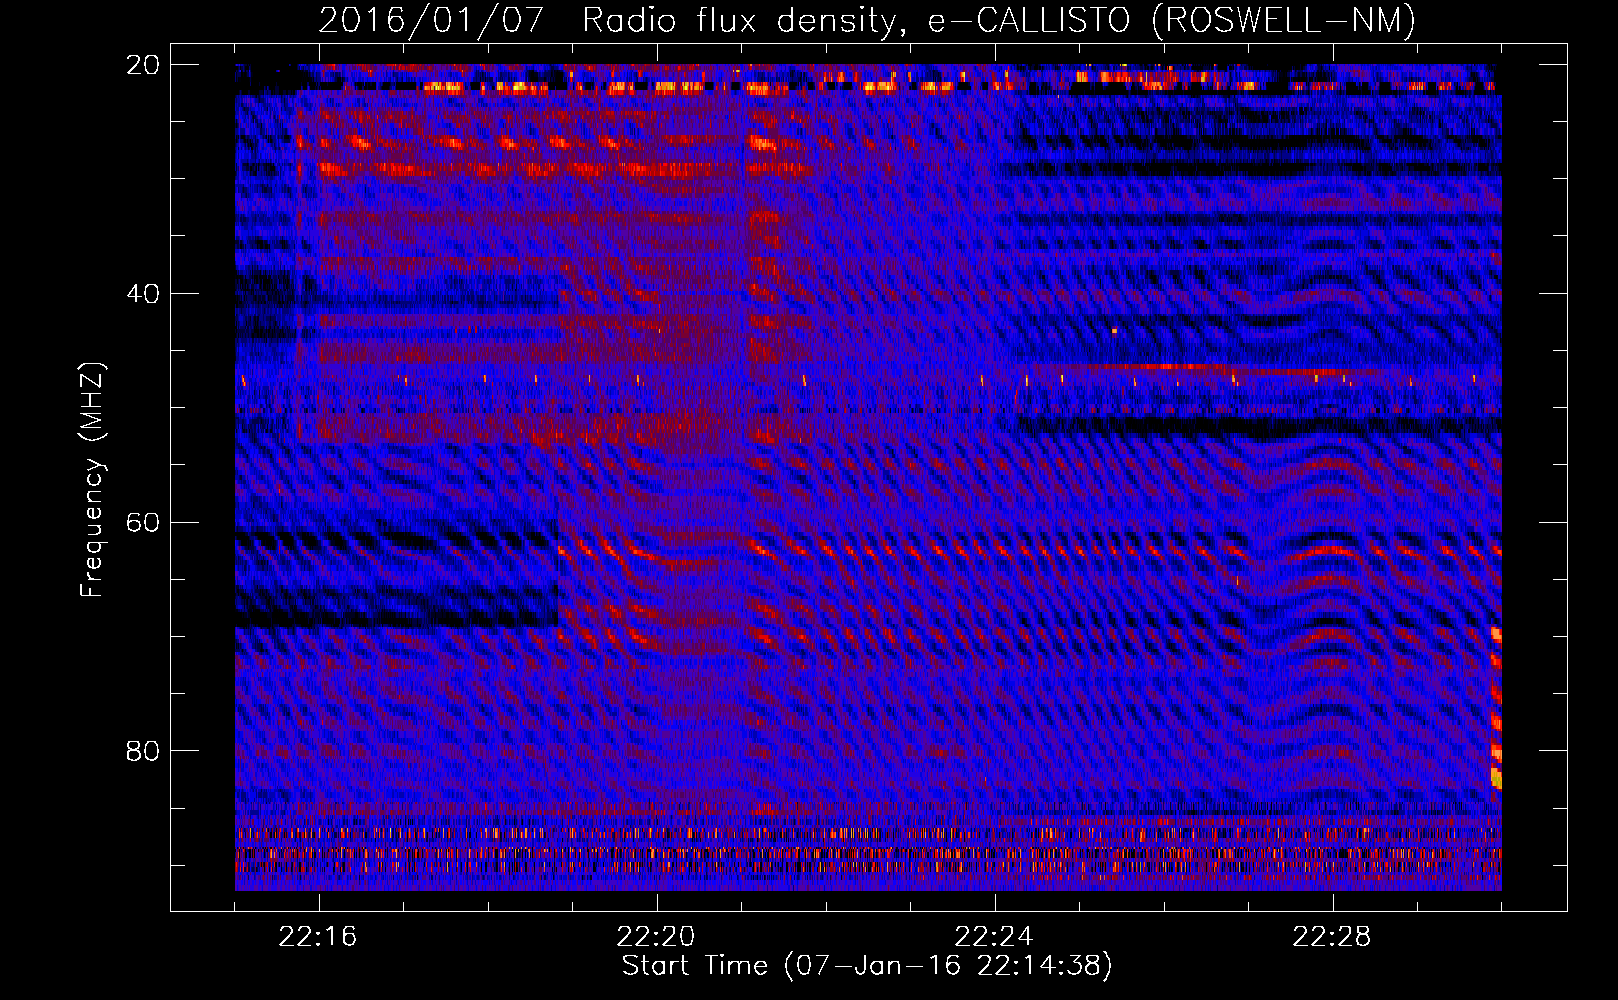Click the 'Frequency (MHZ)' axis label
The image size is (1618, 1000).
[91, 479]
